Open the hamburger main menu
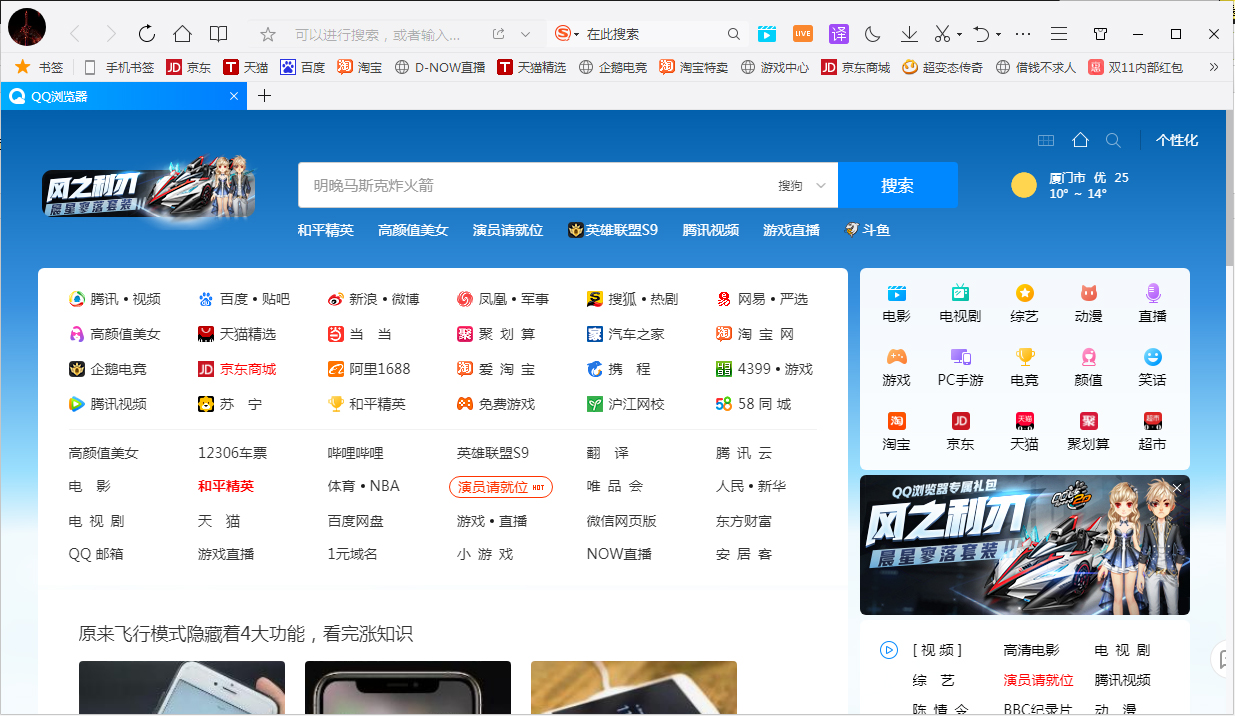The height and width of the screenshot is (716, 1235). (1058, 33)
